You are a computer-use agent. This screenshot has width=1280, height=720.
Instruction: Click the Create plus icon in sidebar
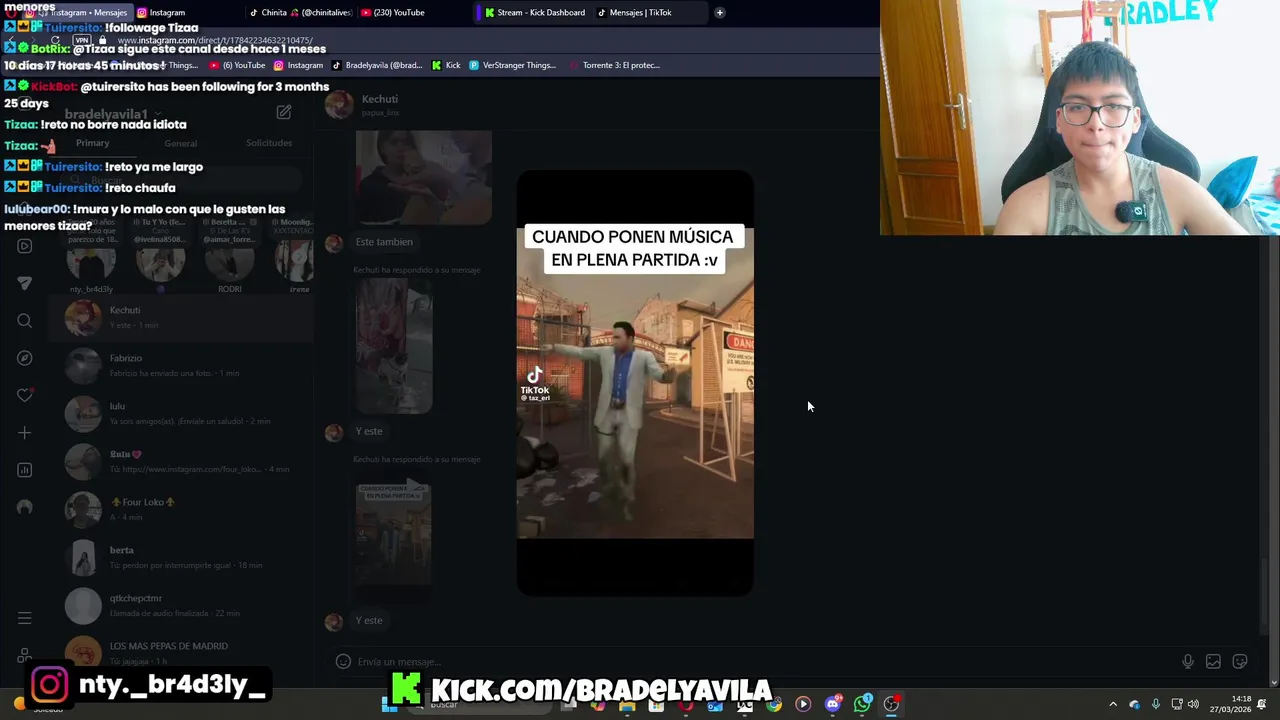(x=25, y=433)
